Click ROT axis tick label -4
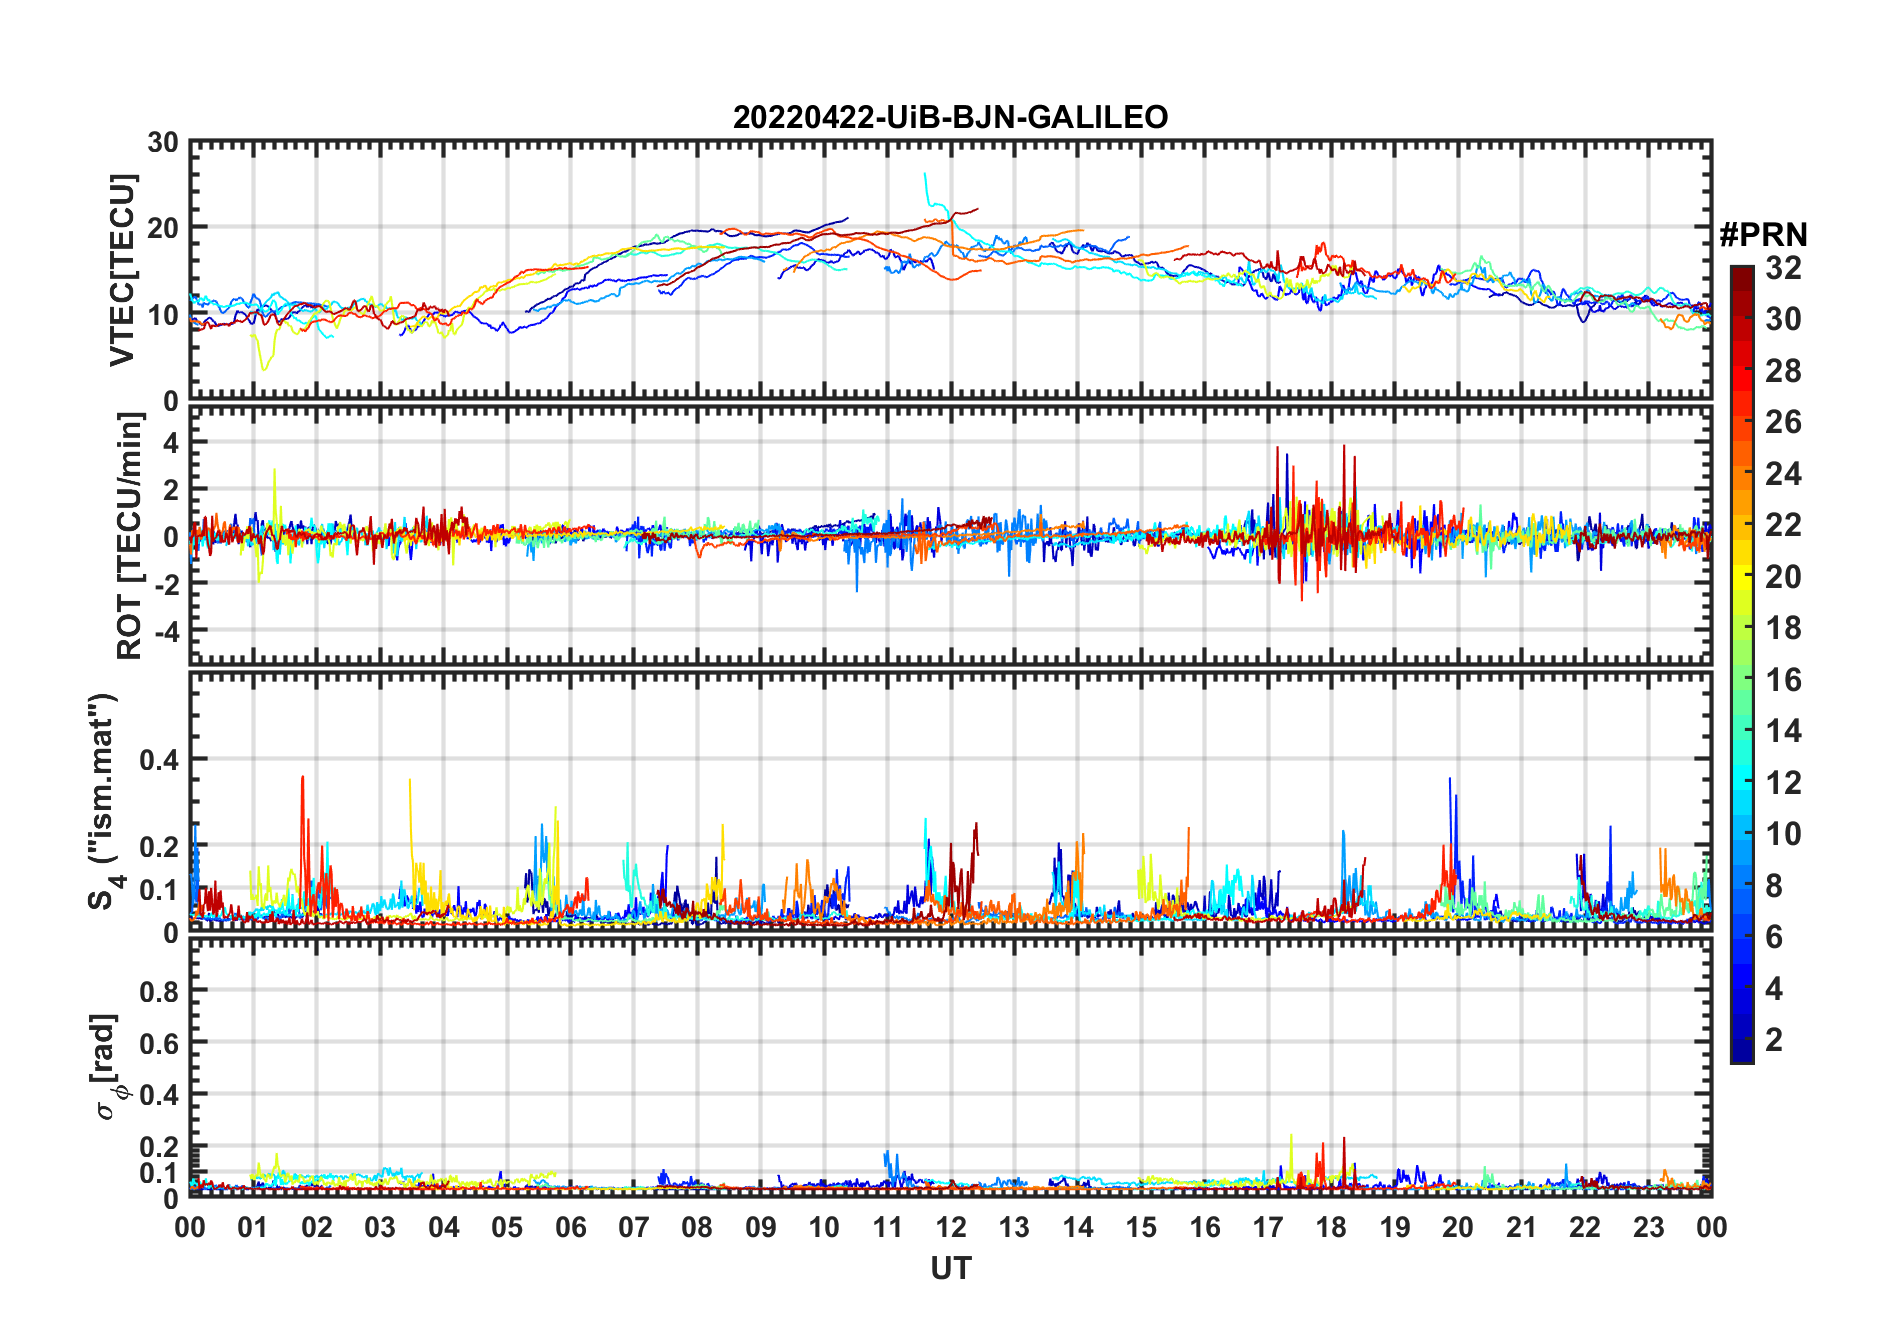This screenshot has width=1902, height=1330. click(169, 632)
